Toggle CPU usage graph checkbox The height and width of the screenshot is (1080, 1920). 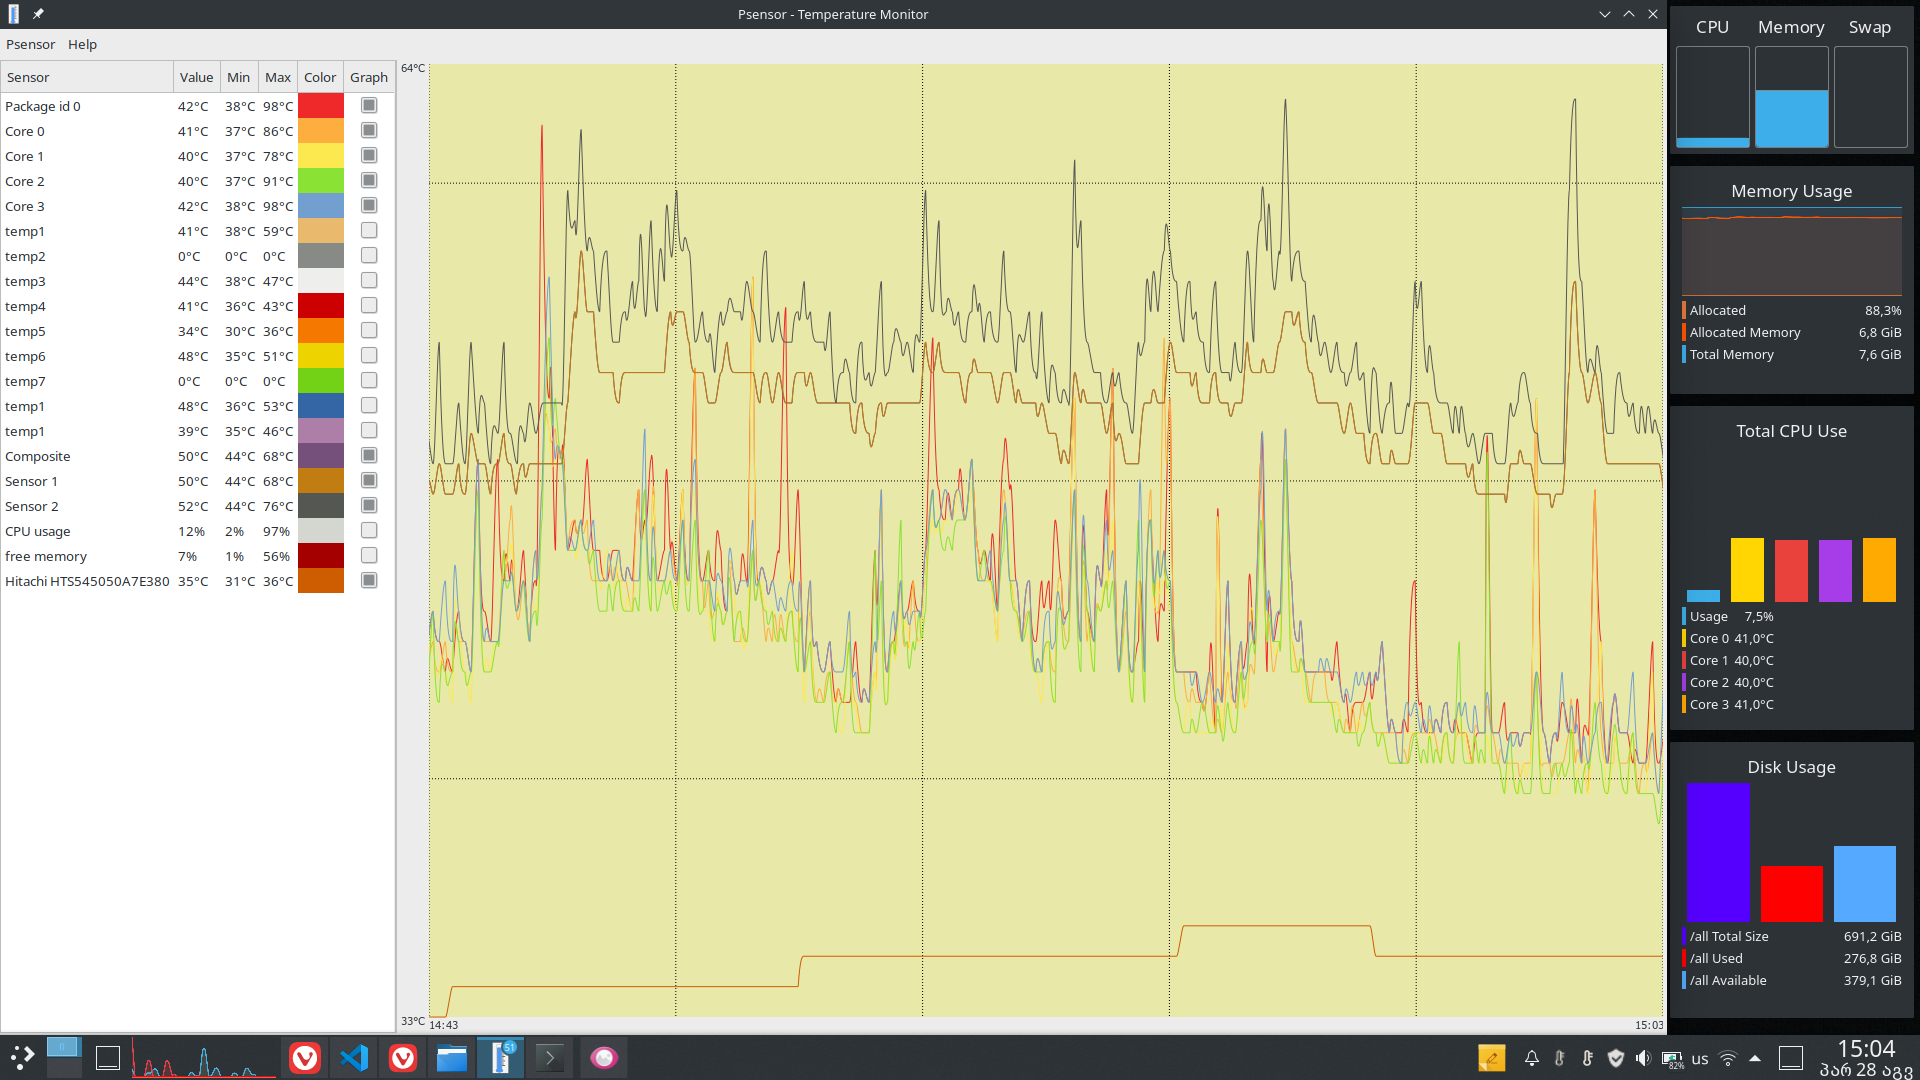tap(369, 531)
